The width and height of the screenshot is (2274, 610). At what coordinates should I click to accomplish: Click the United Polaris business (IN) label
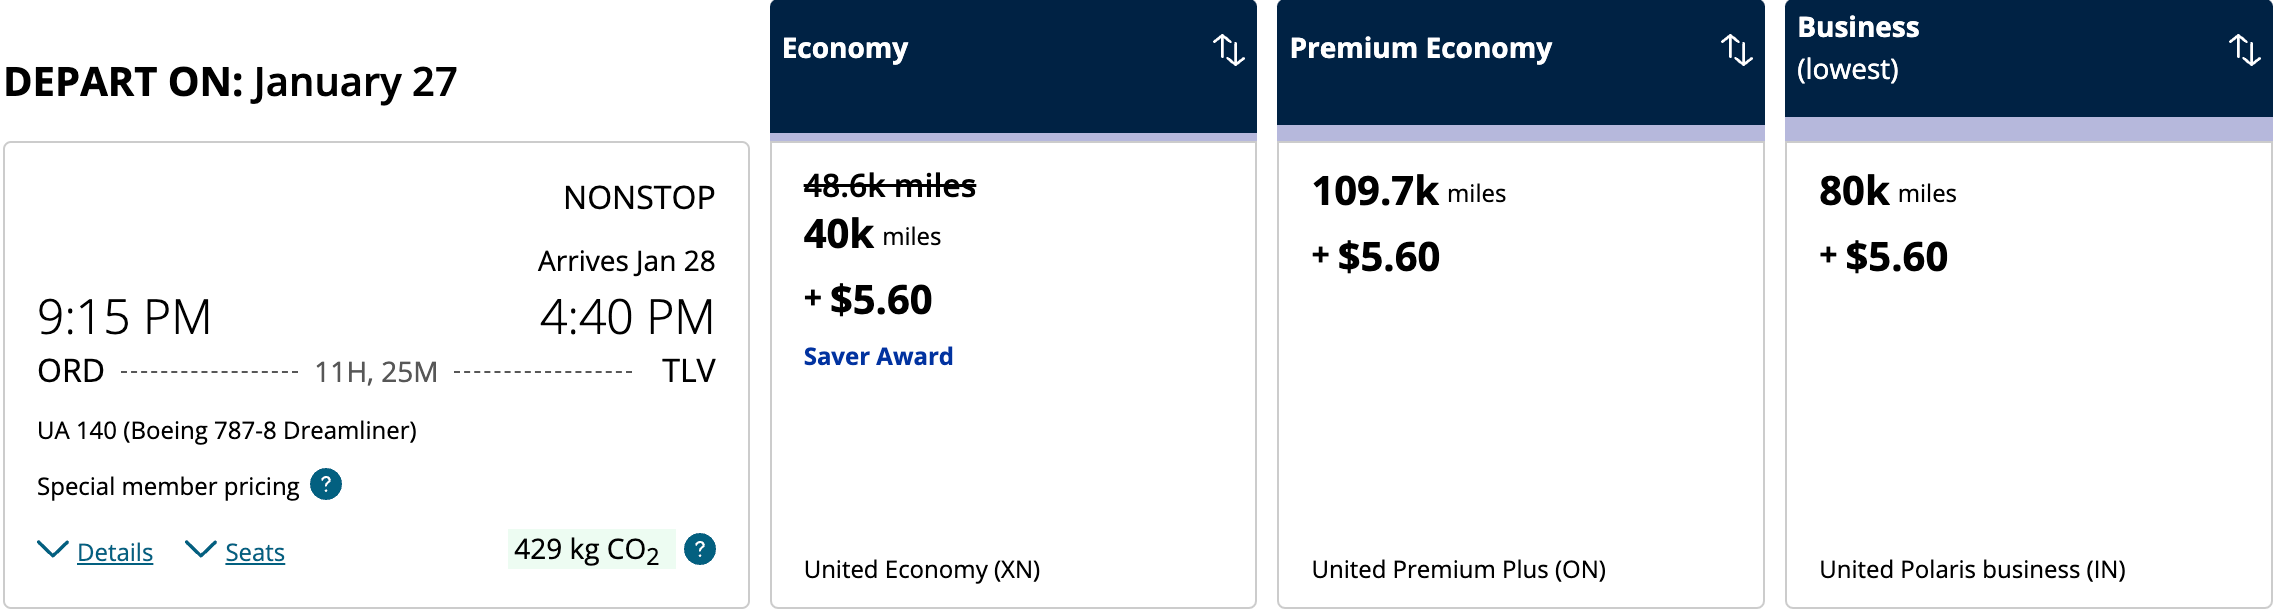point(1972,569)
